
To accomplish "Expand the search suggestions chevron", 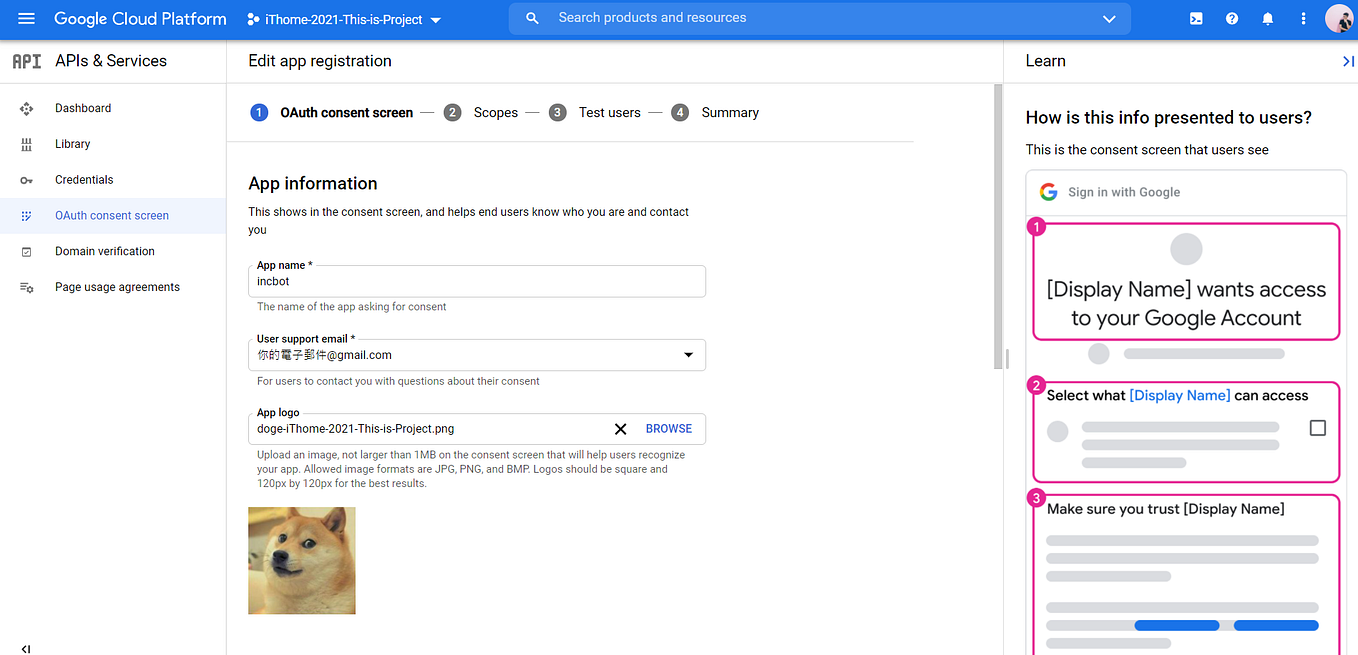I will click(x=1108, y=18).
